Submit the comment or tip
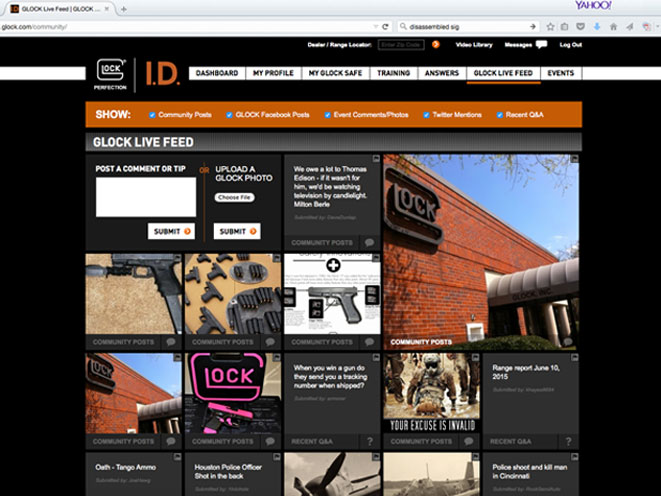This screenshot has width=661, height=496. (x=171, y=231)
